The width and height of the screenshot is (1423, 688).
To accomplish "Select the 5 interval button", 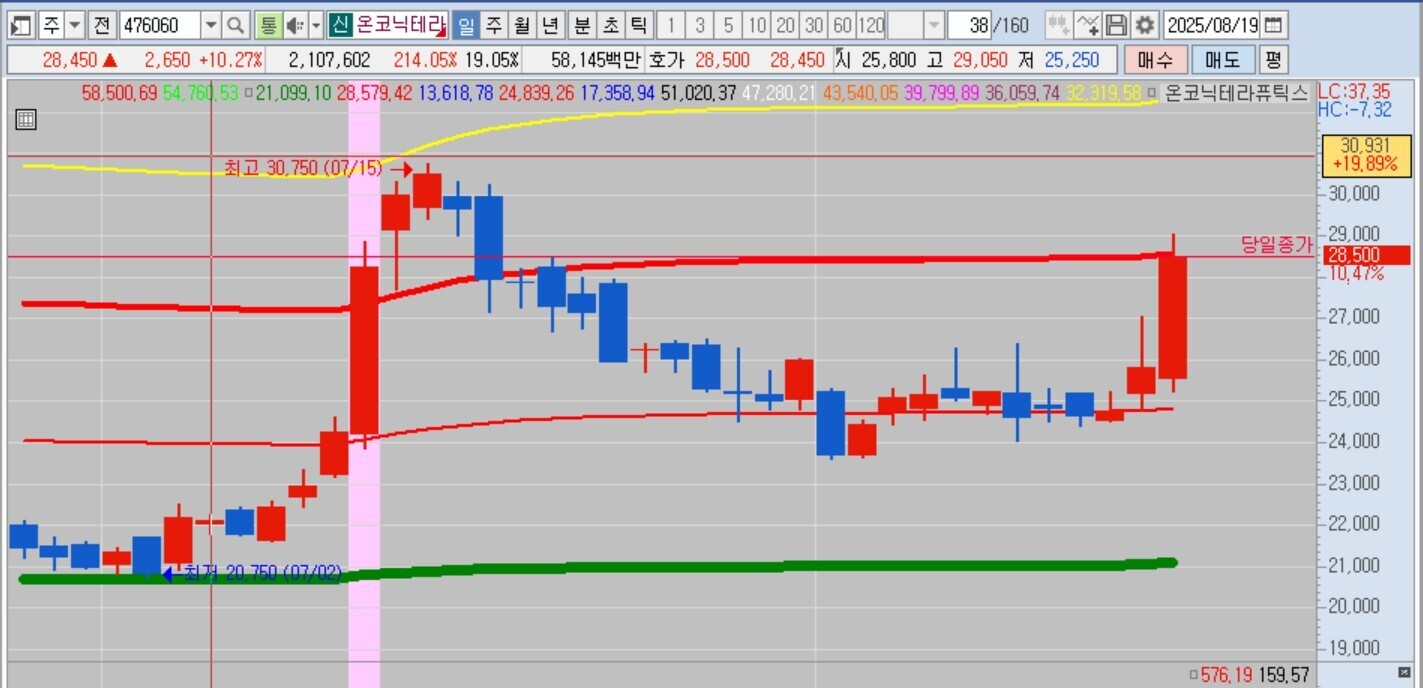I will point(729,25).
